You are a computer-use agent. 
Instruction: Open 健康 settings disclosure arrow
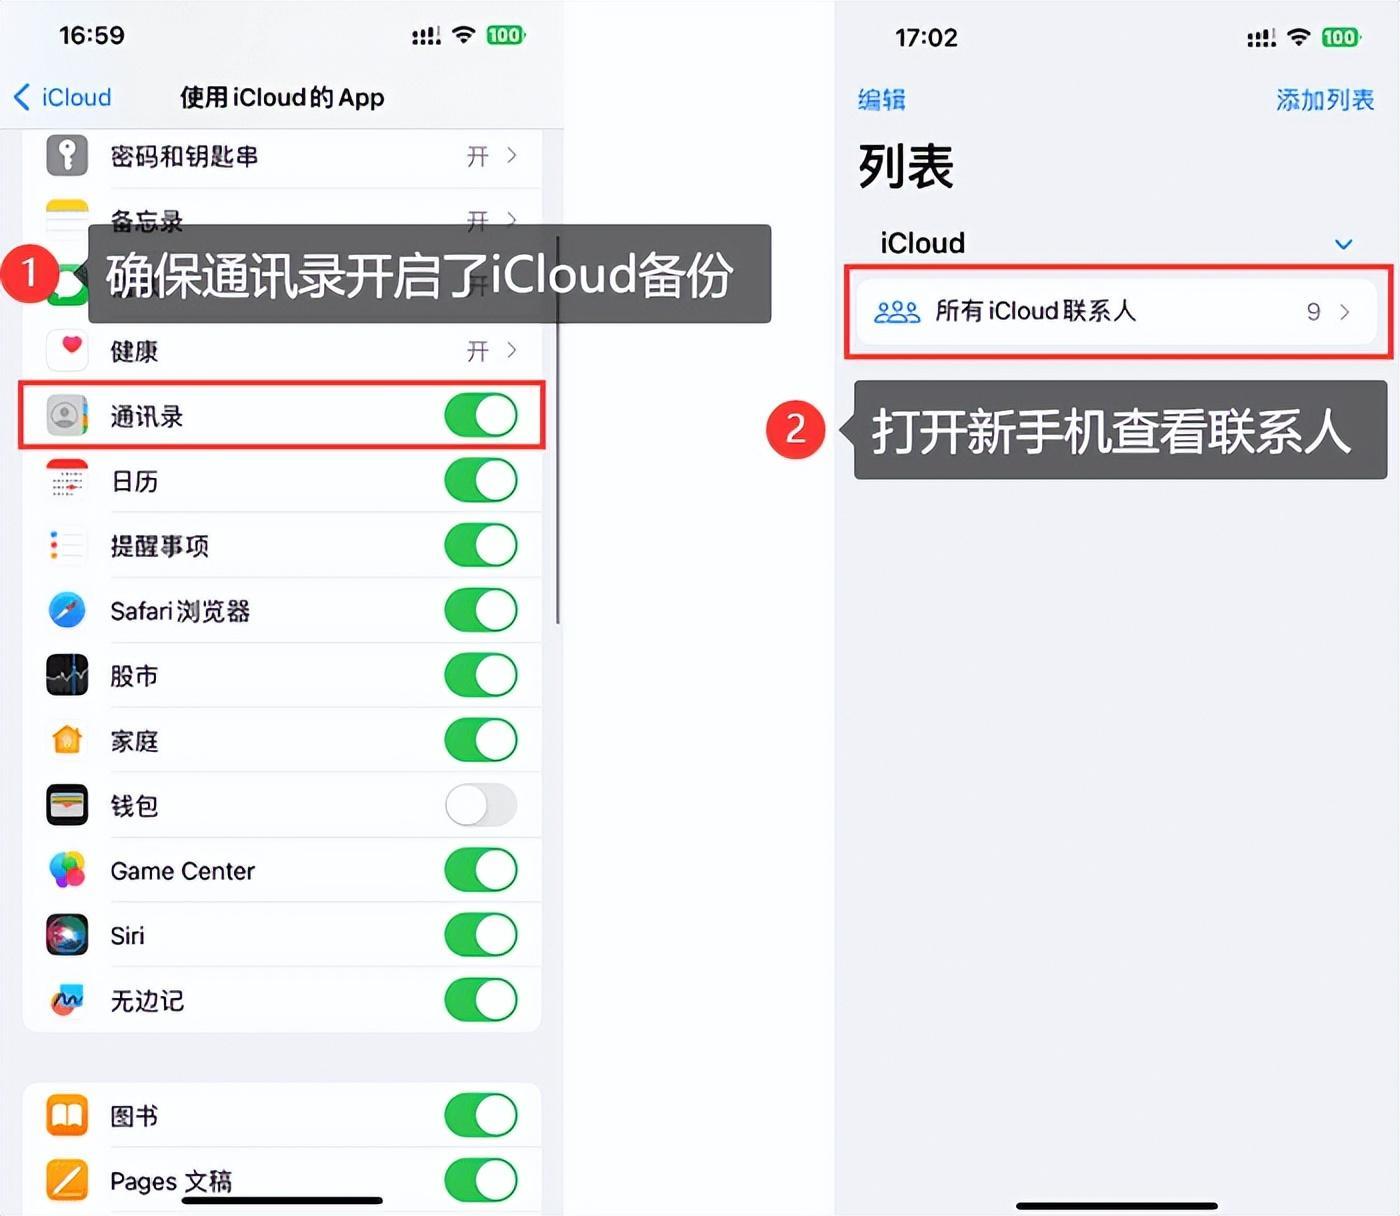pos(512,350)
